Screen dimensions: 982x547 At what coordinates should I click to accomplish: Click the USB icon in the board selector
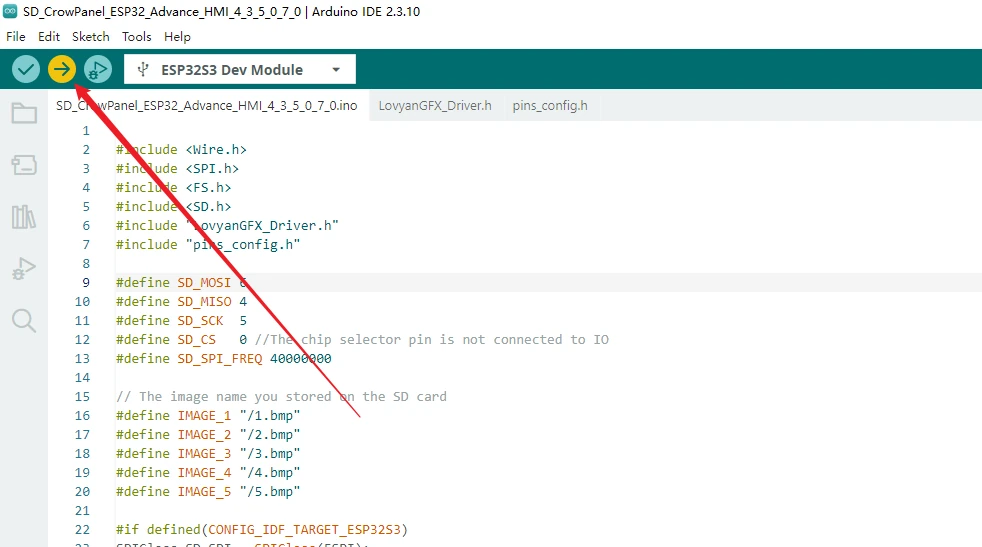pos(143,69)
